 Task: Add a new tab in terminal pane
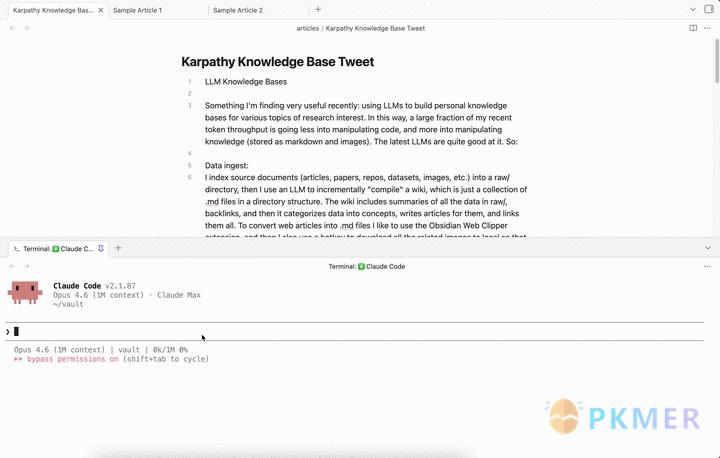(118, 248)
